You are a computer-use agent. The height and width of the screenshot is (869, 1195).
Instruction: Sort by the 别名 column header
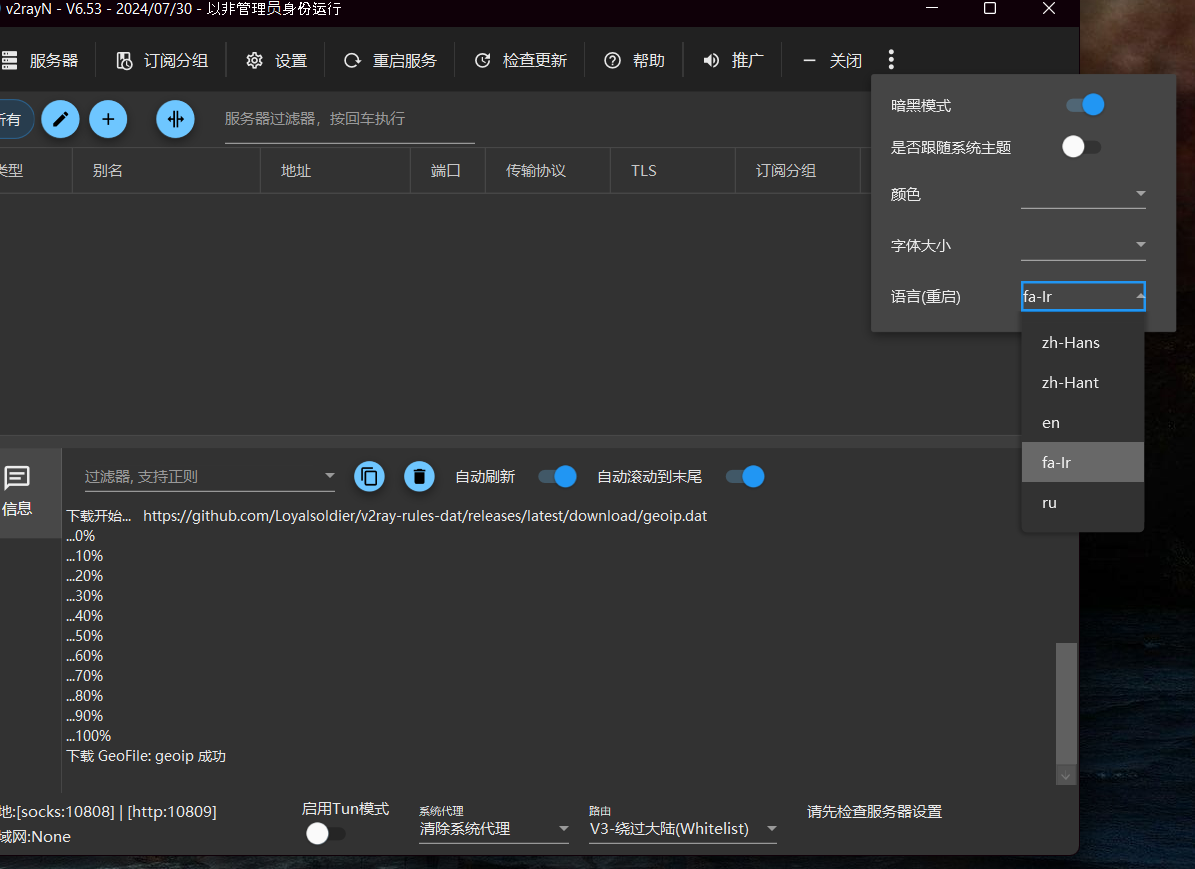(166, 171)
